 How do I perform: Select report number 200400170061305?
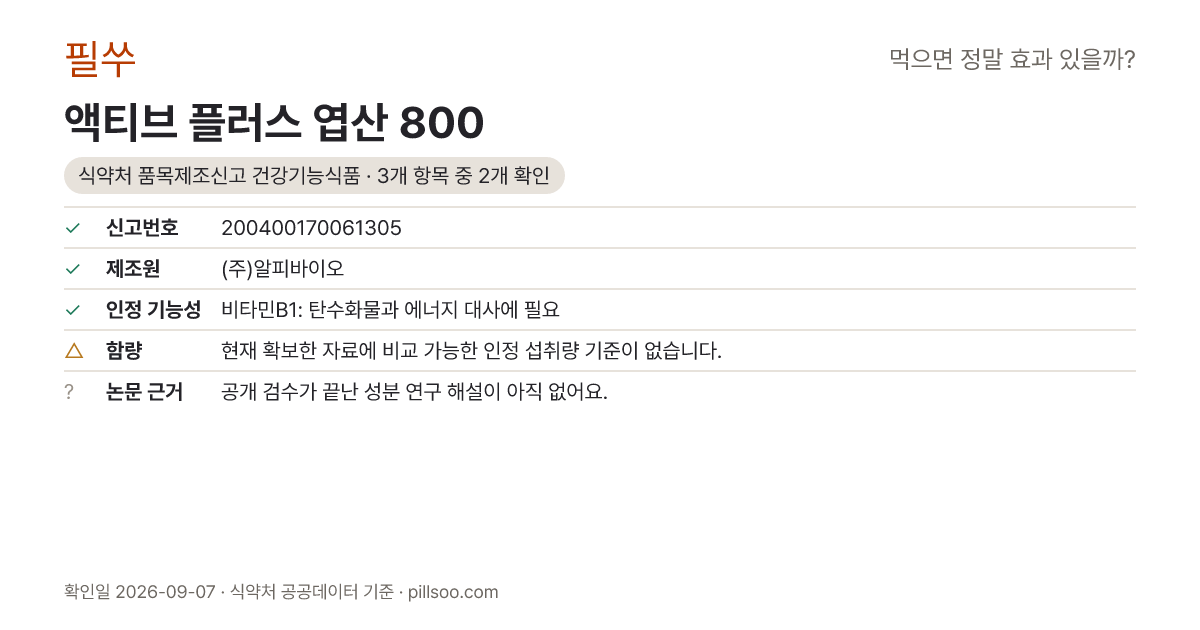coord(311,228)
